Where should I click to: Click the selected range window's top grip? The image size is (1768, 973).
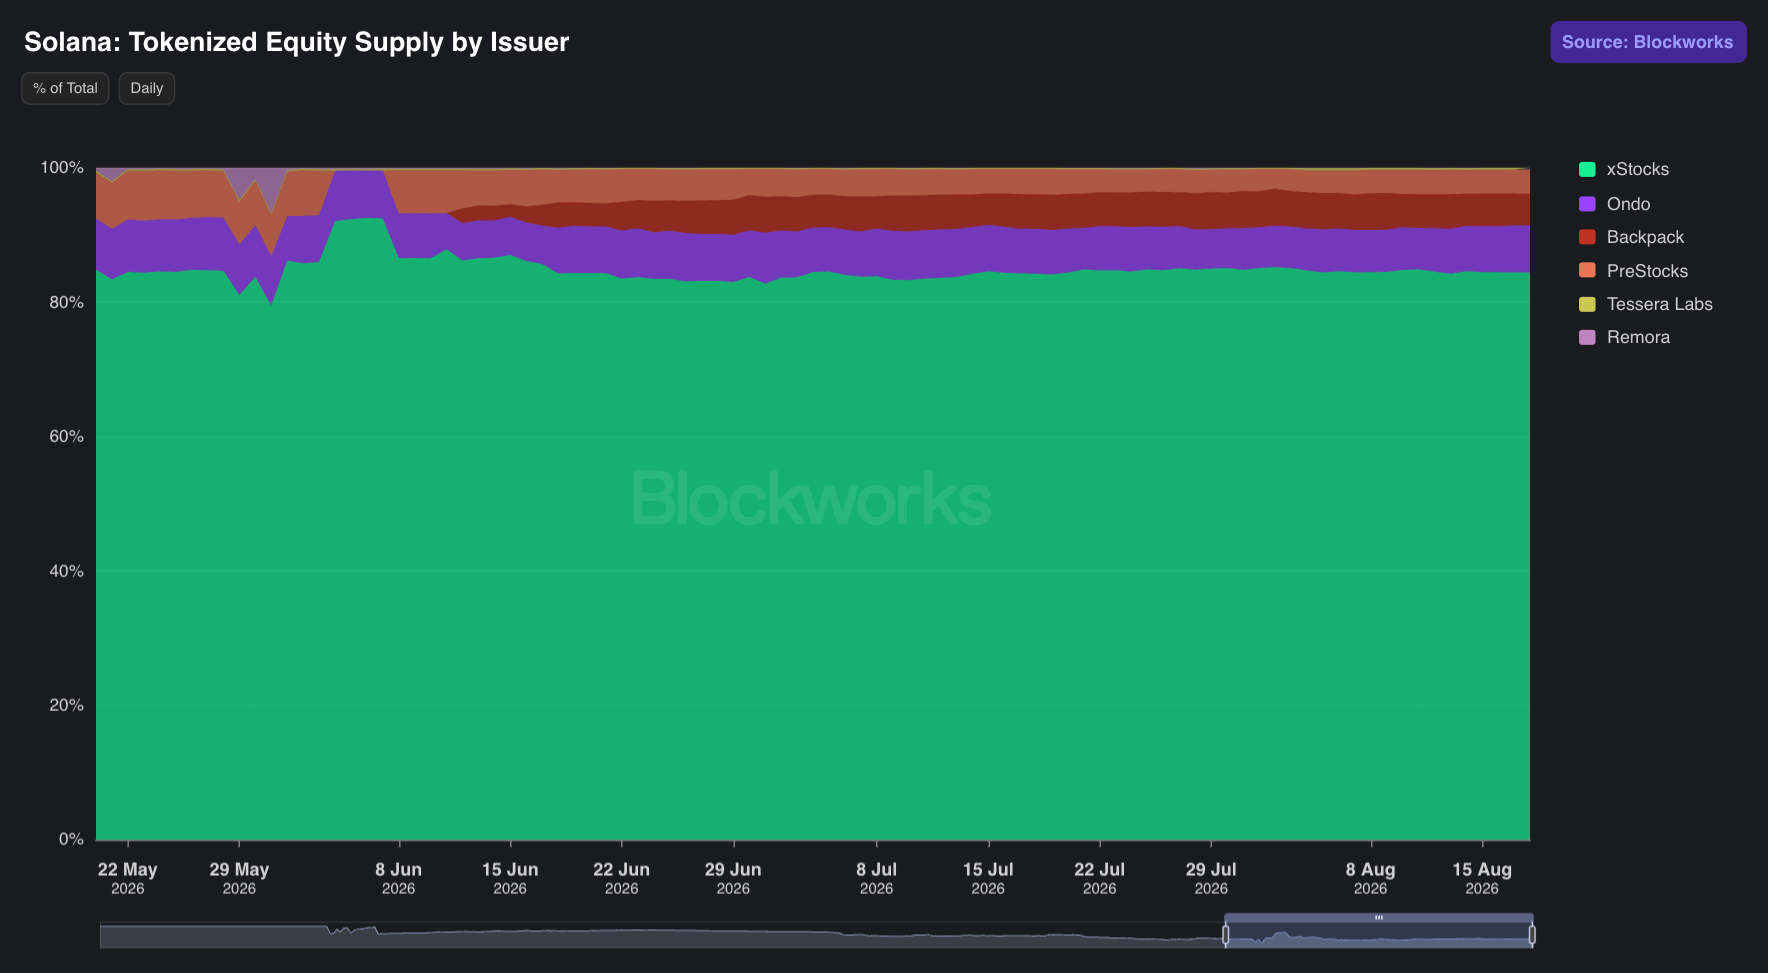(1379, 917)
